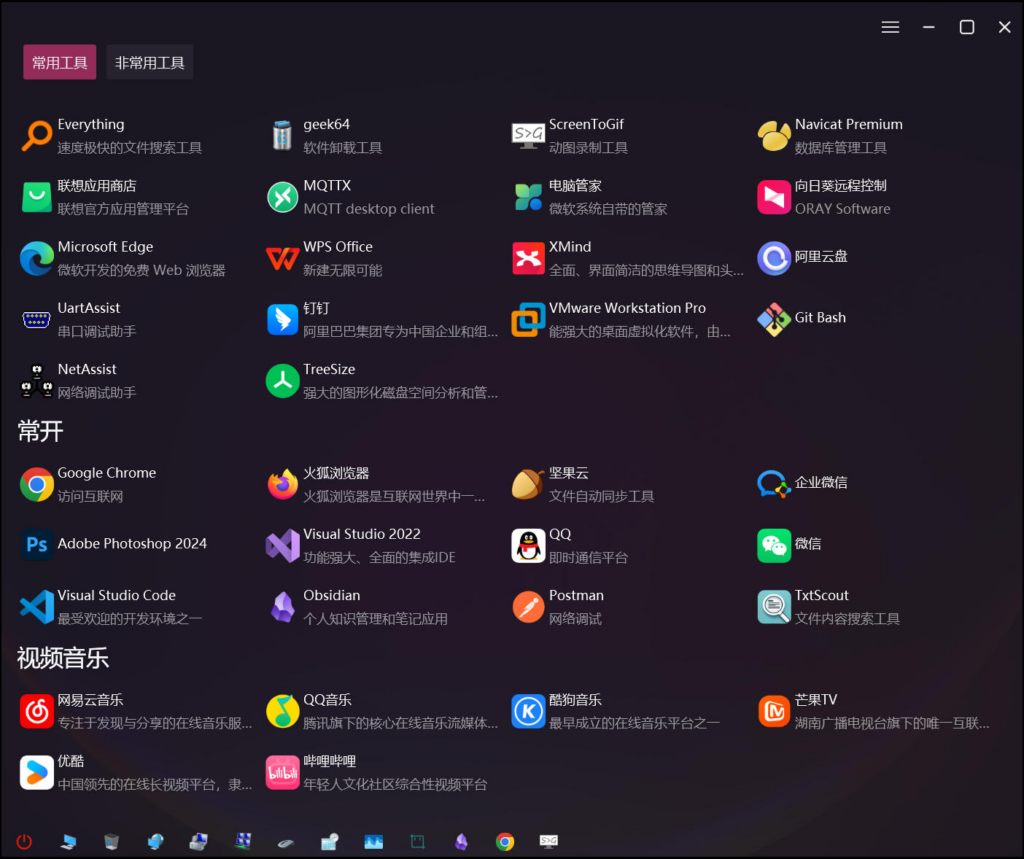Click the text 'ORAY Software'

tap(842, 209)
